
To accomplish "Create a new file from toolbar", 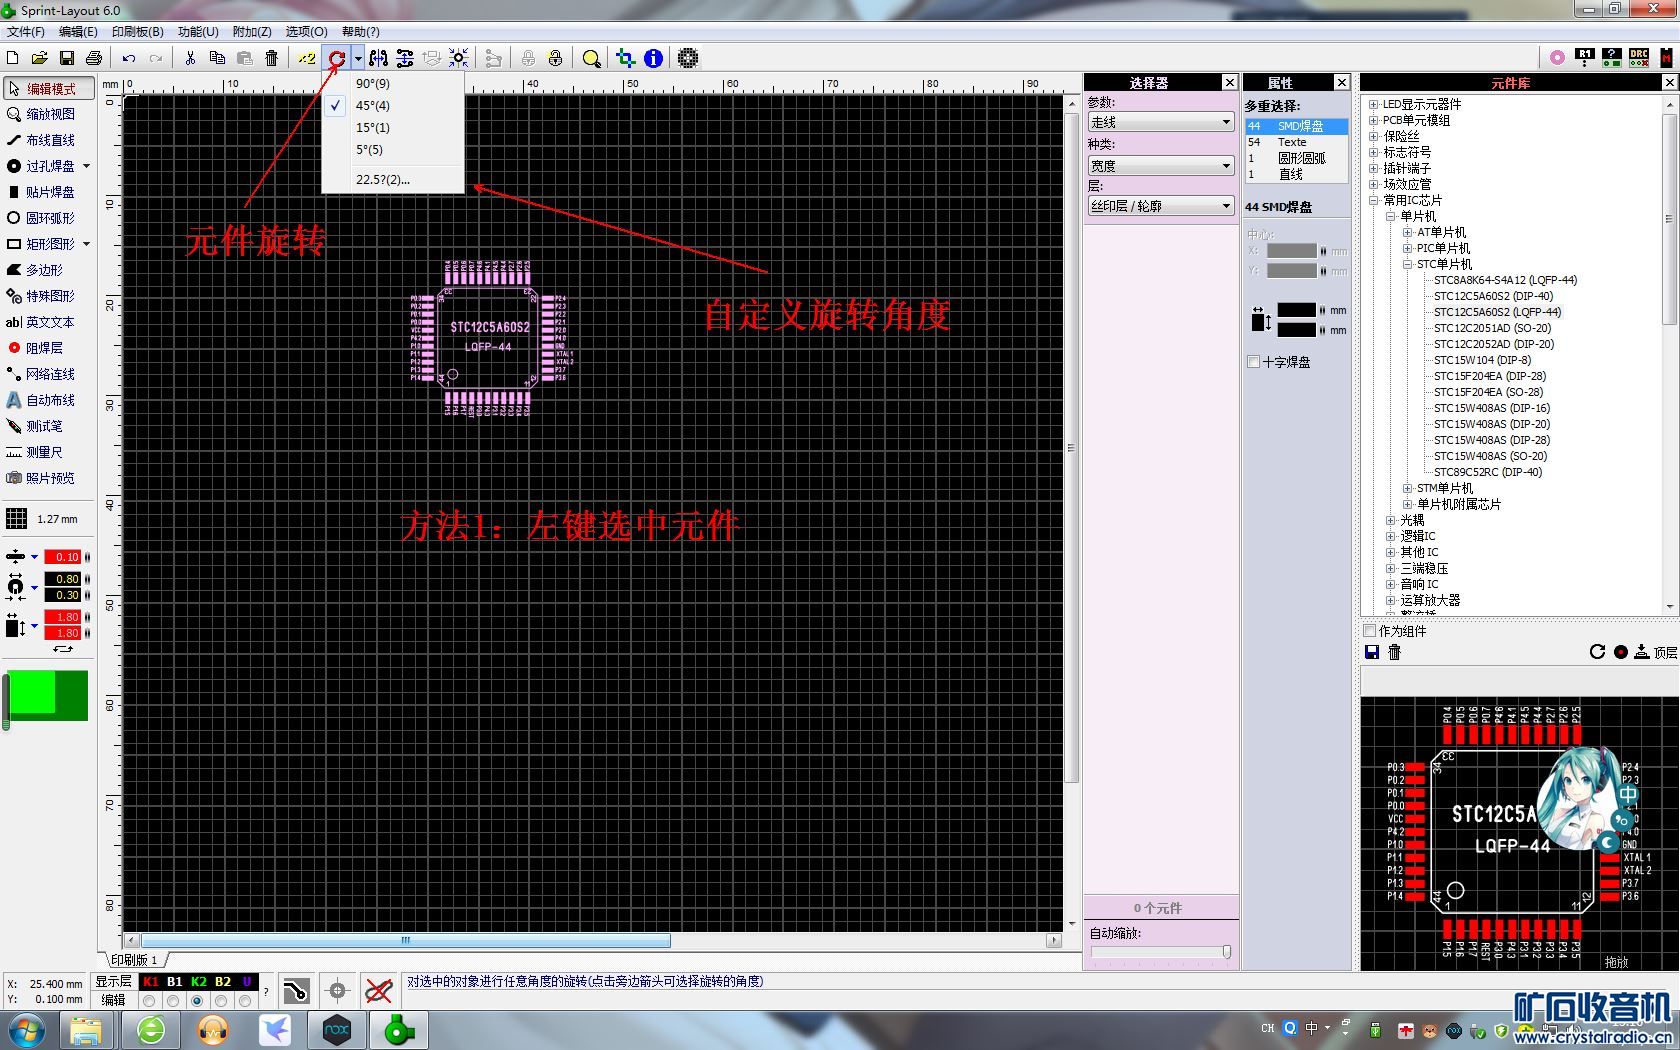I will 13,58.
